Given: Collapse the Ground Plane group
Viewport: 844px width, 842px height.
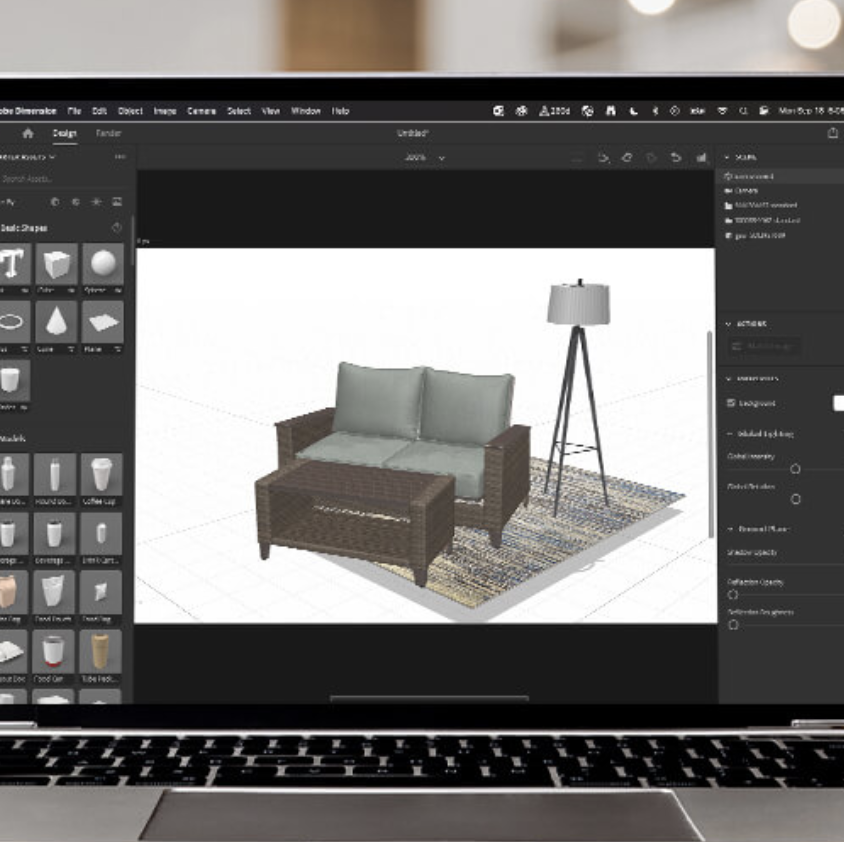Looking at the screenshot, I should click(x=730, y=529).
